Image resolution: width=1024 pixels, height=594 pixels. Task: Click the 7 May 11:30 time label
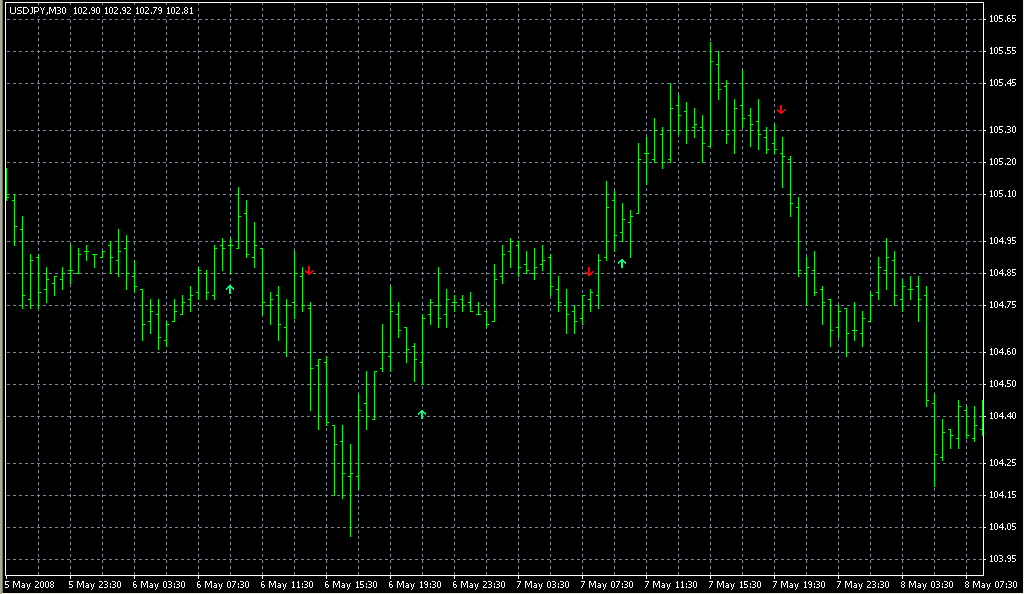coord(671,585)
